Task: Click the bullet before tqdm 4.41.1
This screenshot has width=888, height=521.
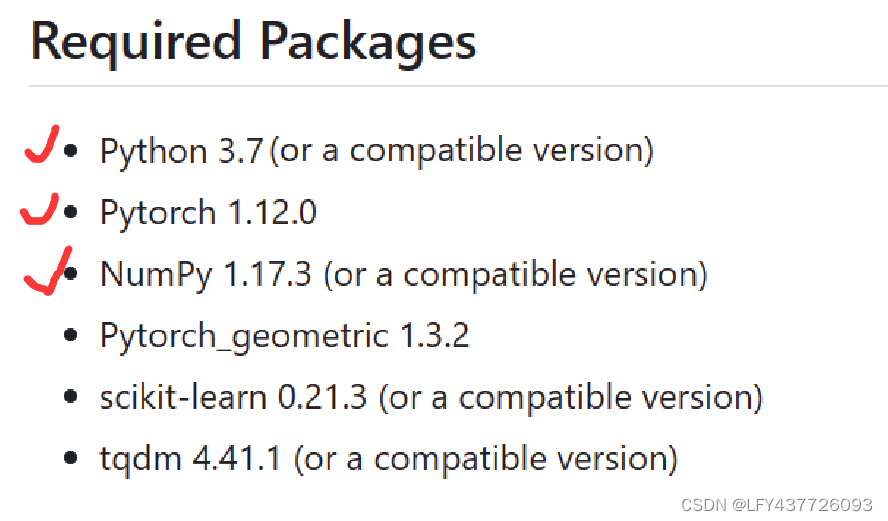Action: pos(70,458)
